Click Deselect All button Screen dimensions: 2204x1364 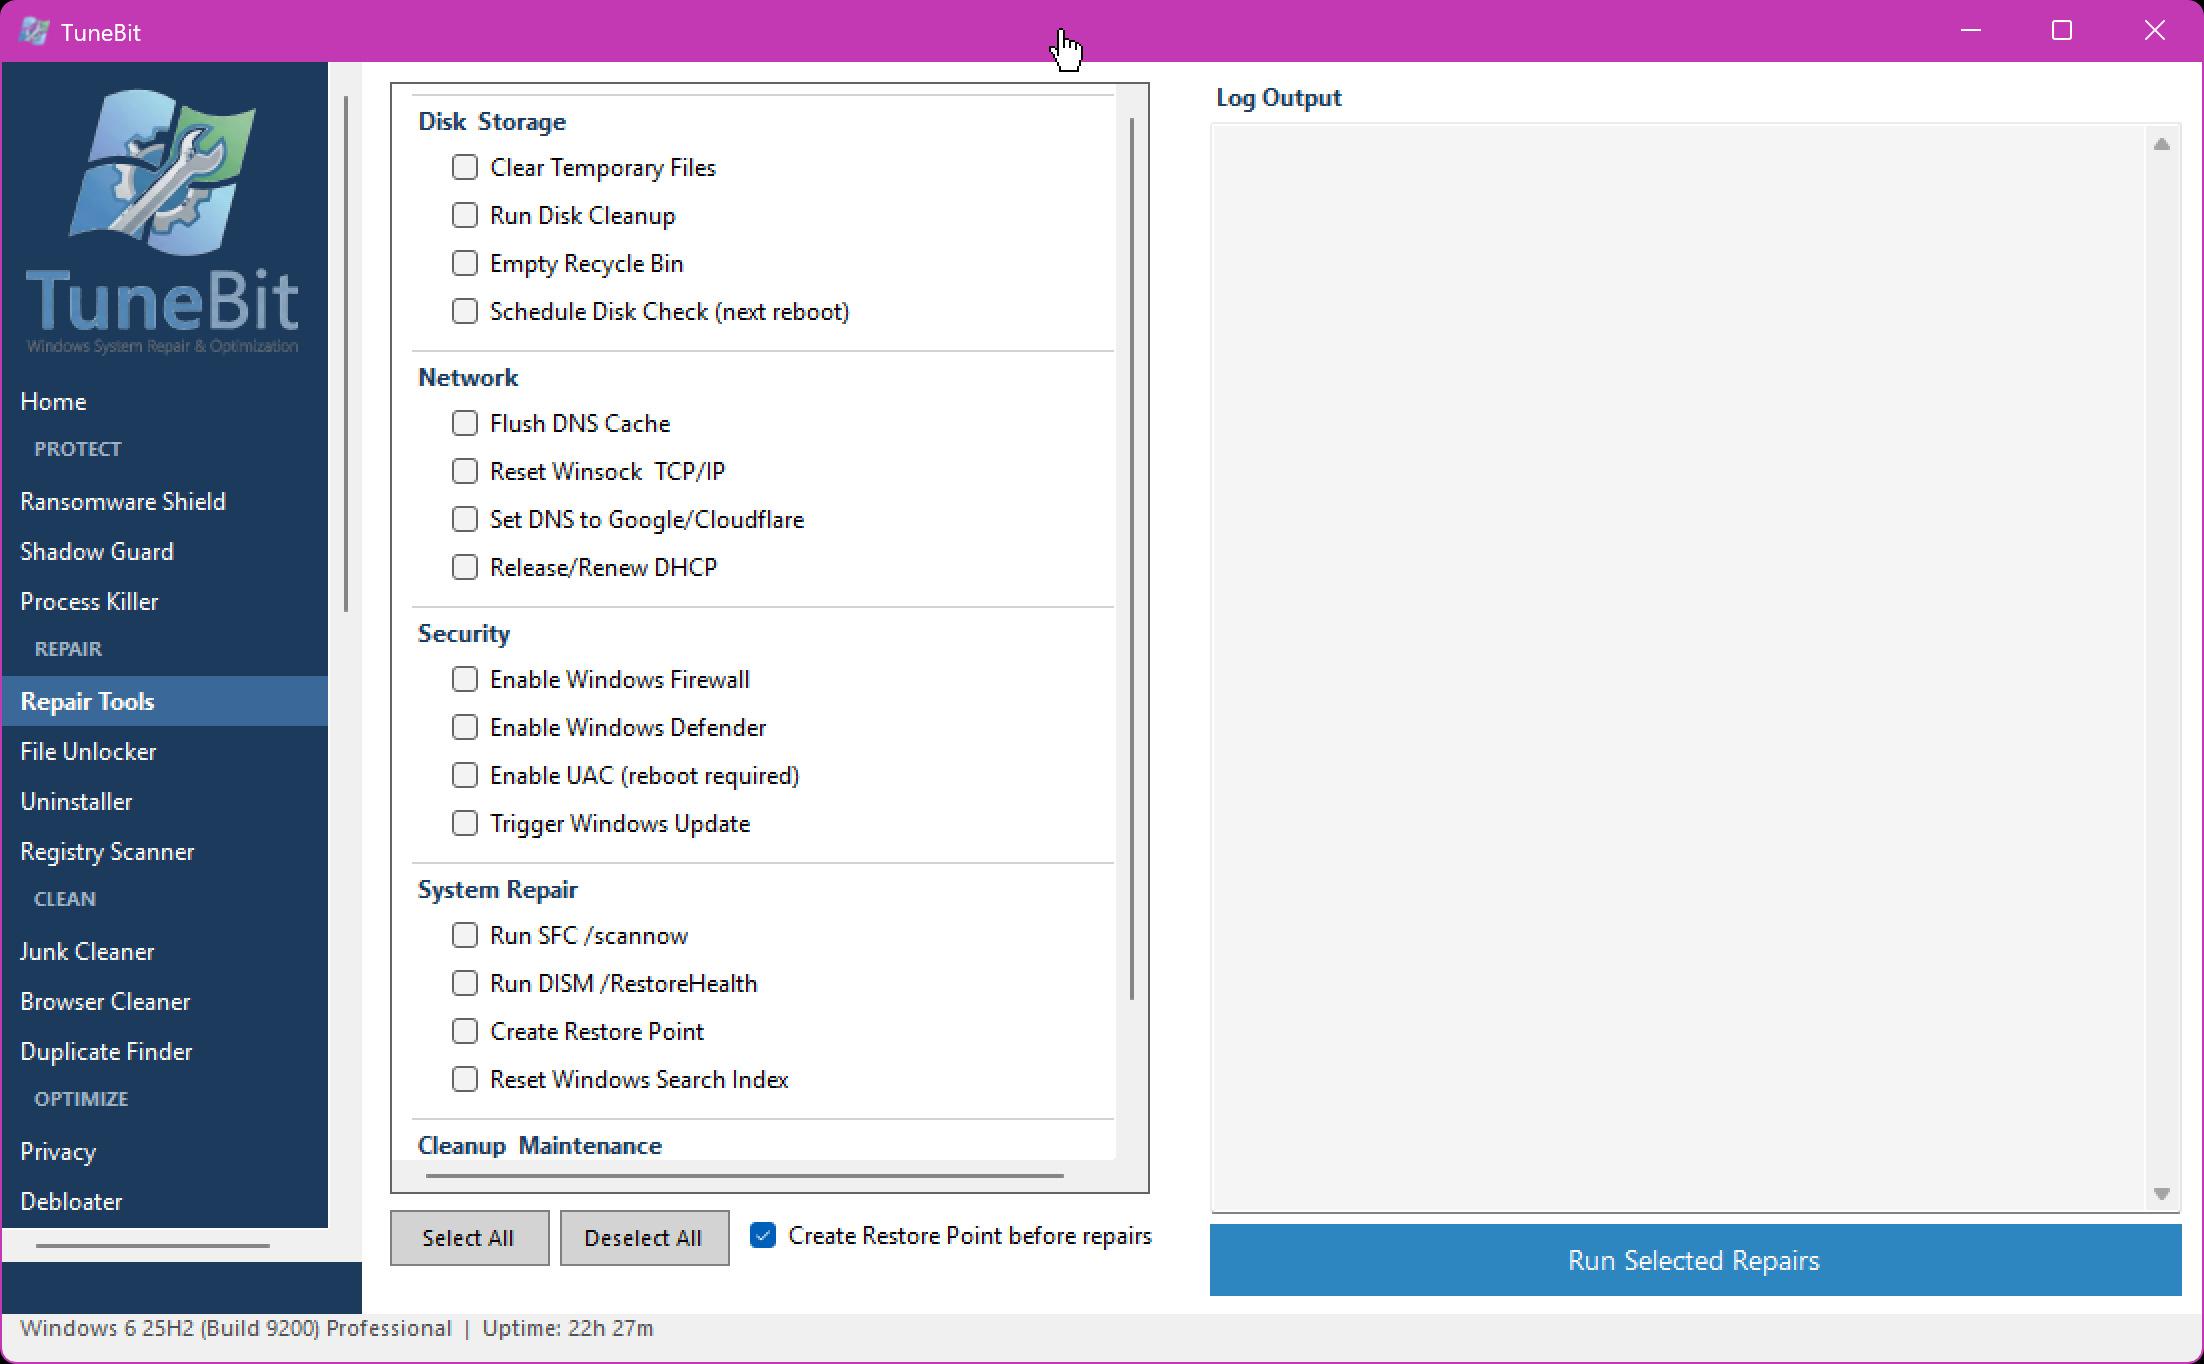(x=644, y=1237)
